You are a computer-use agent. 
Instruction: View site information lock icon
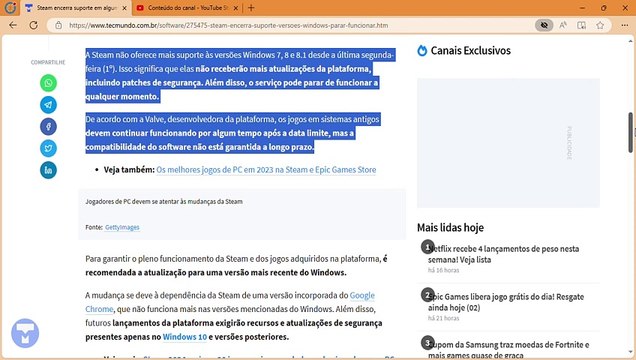coord(59,25)
